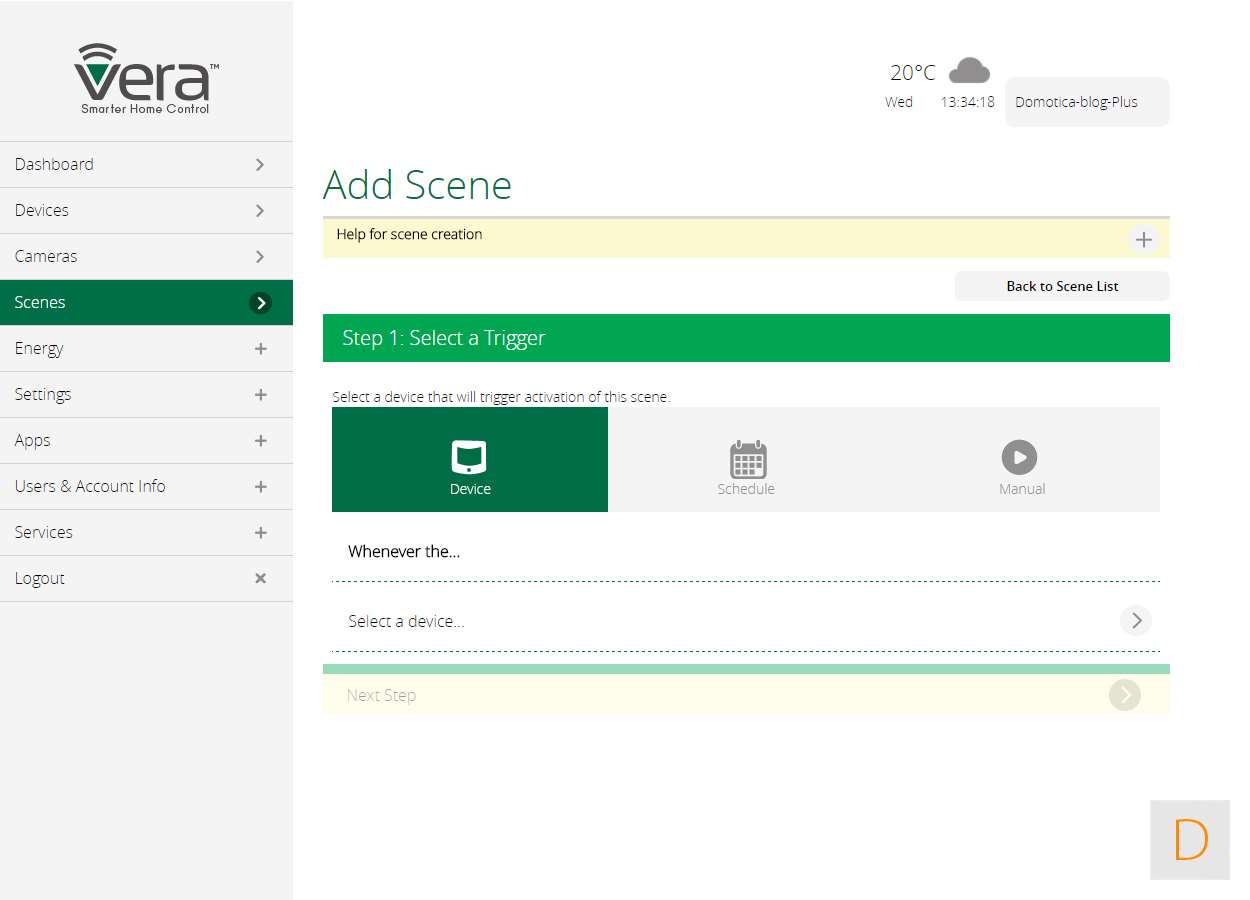This screenshot has height=900, width=1250.
Task: Click the orange D badge icon
Action: point(1189,840)
